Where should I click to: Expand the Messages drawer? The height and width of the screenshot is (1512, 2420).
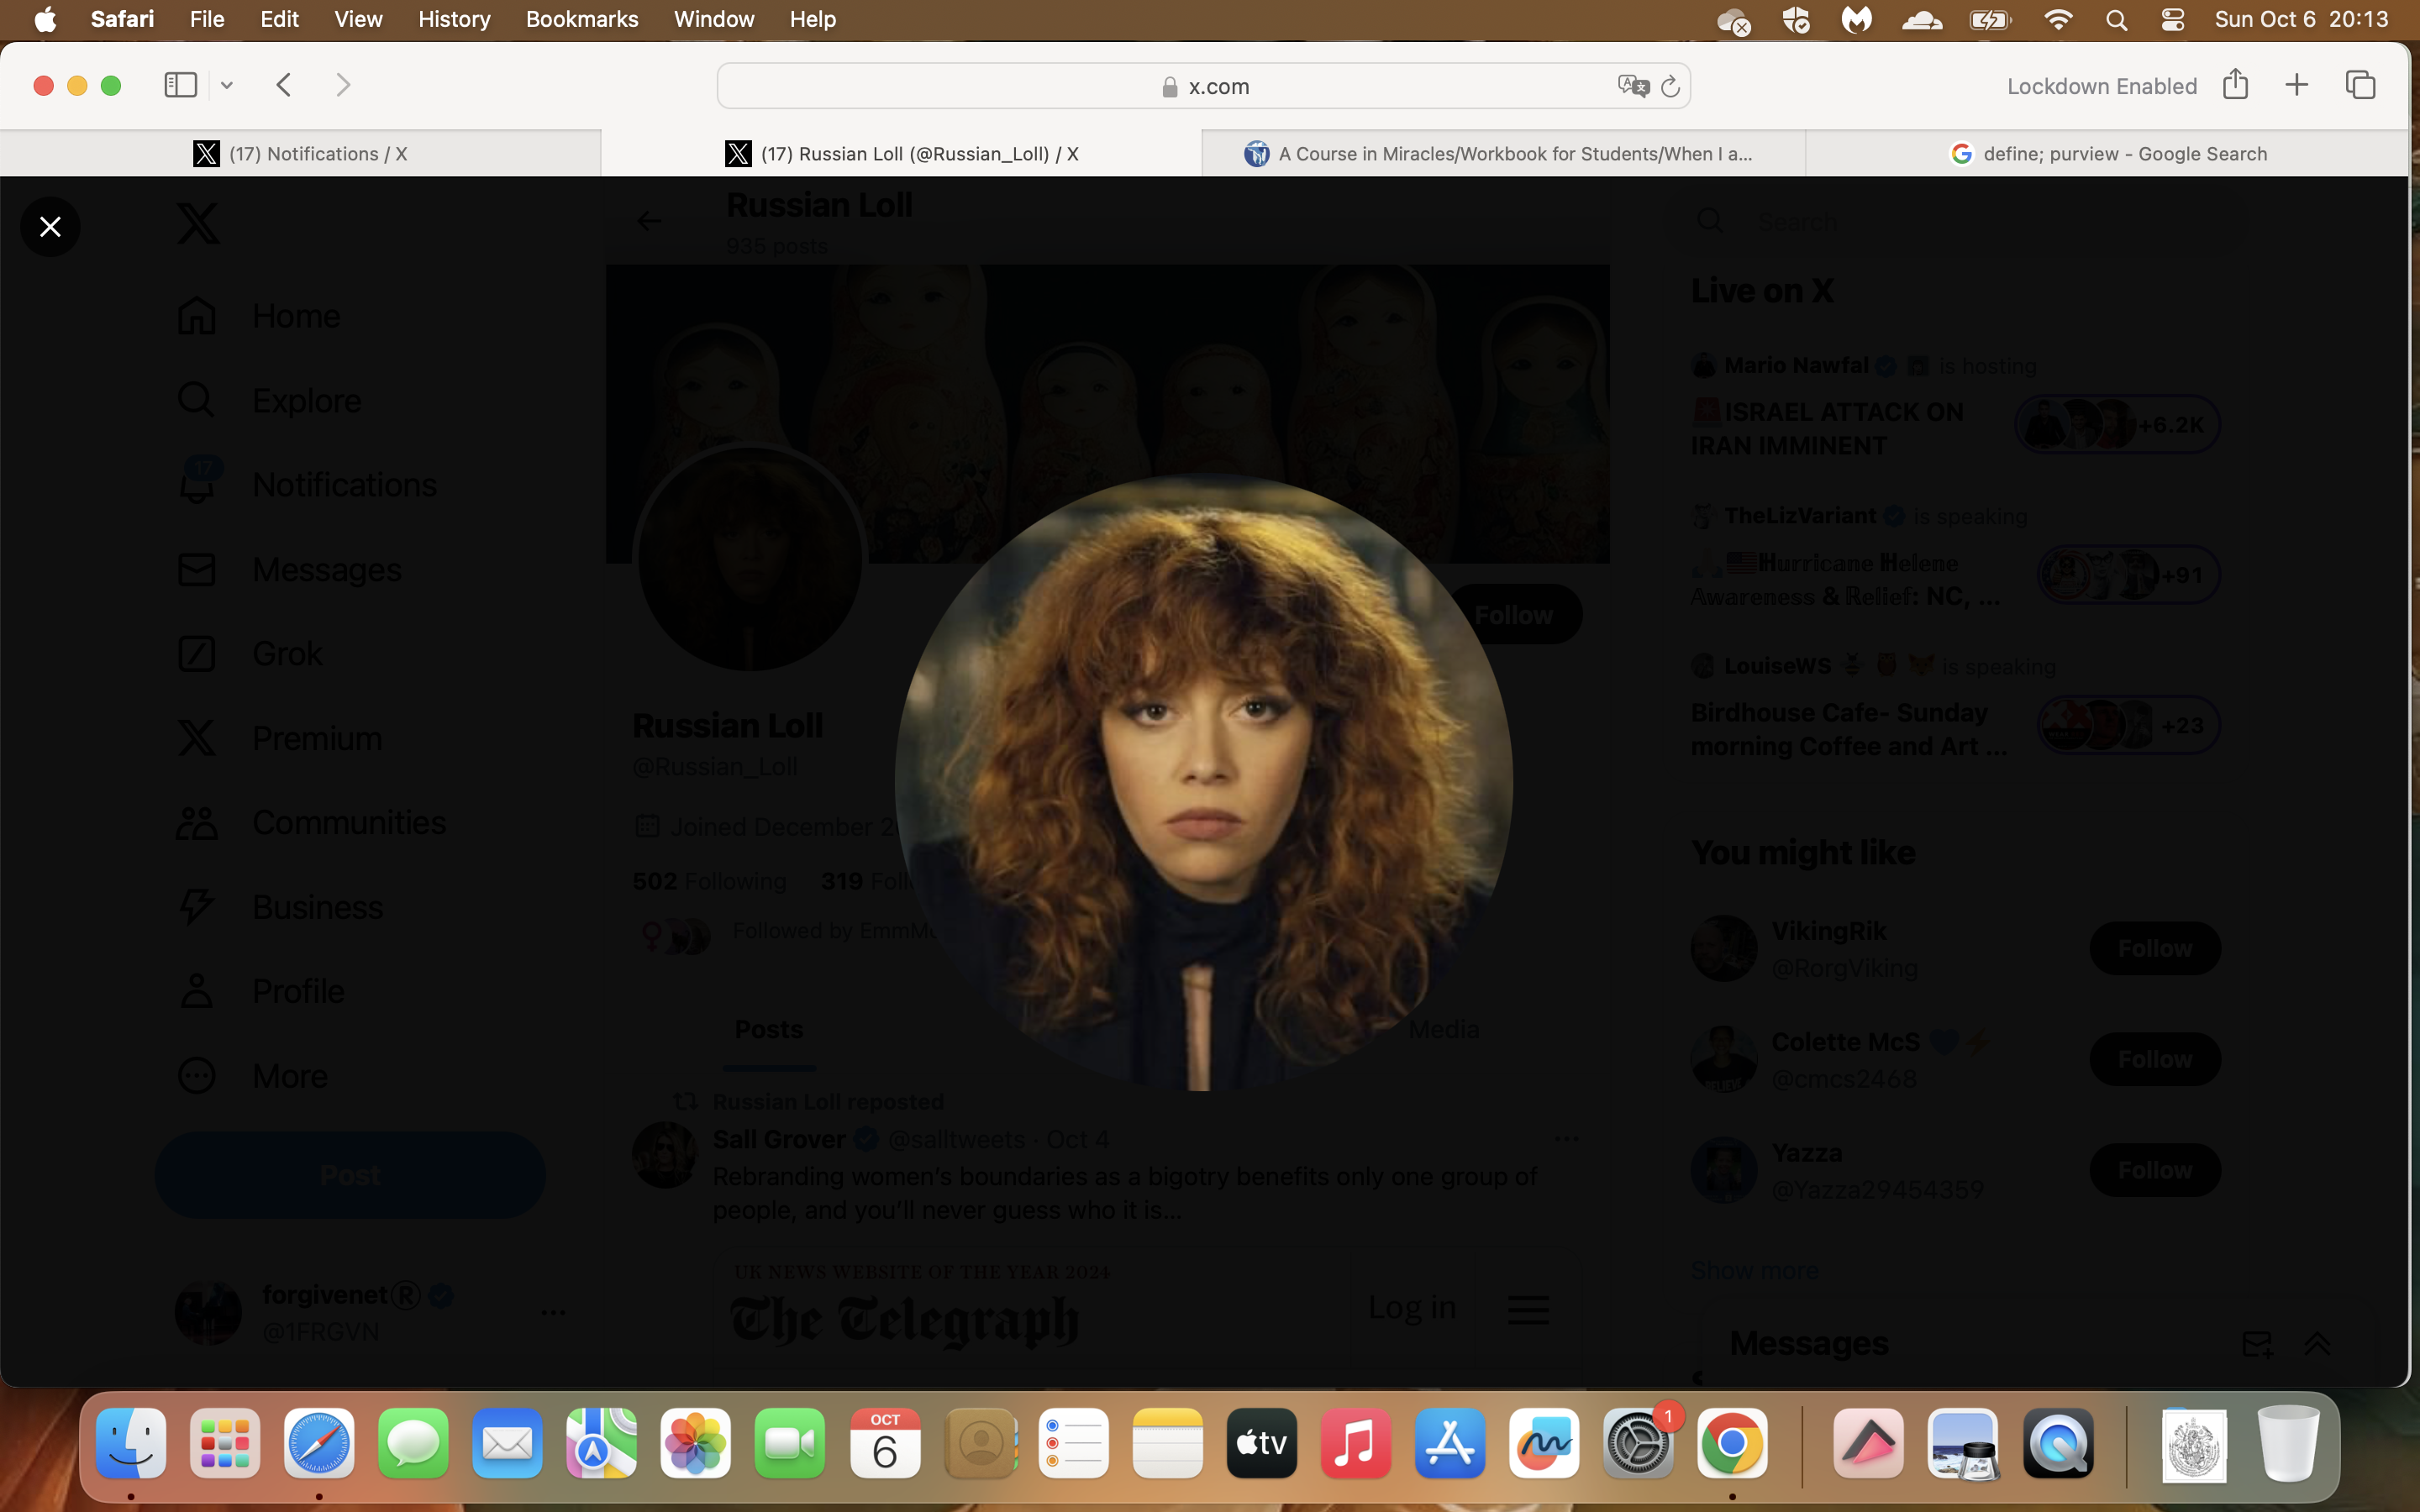[2317, 1343]
